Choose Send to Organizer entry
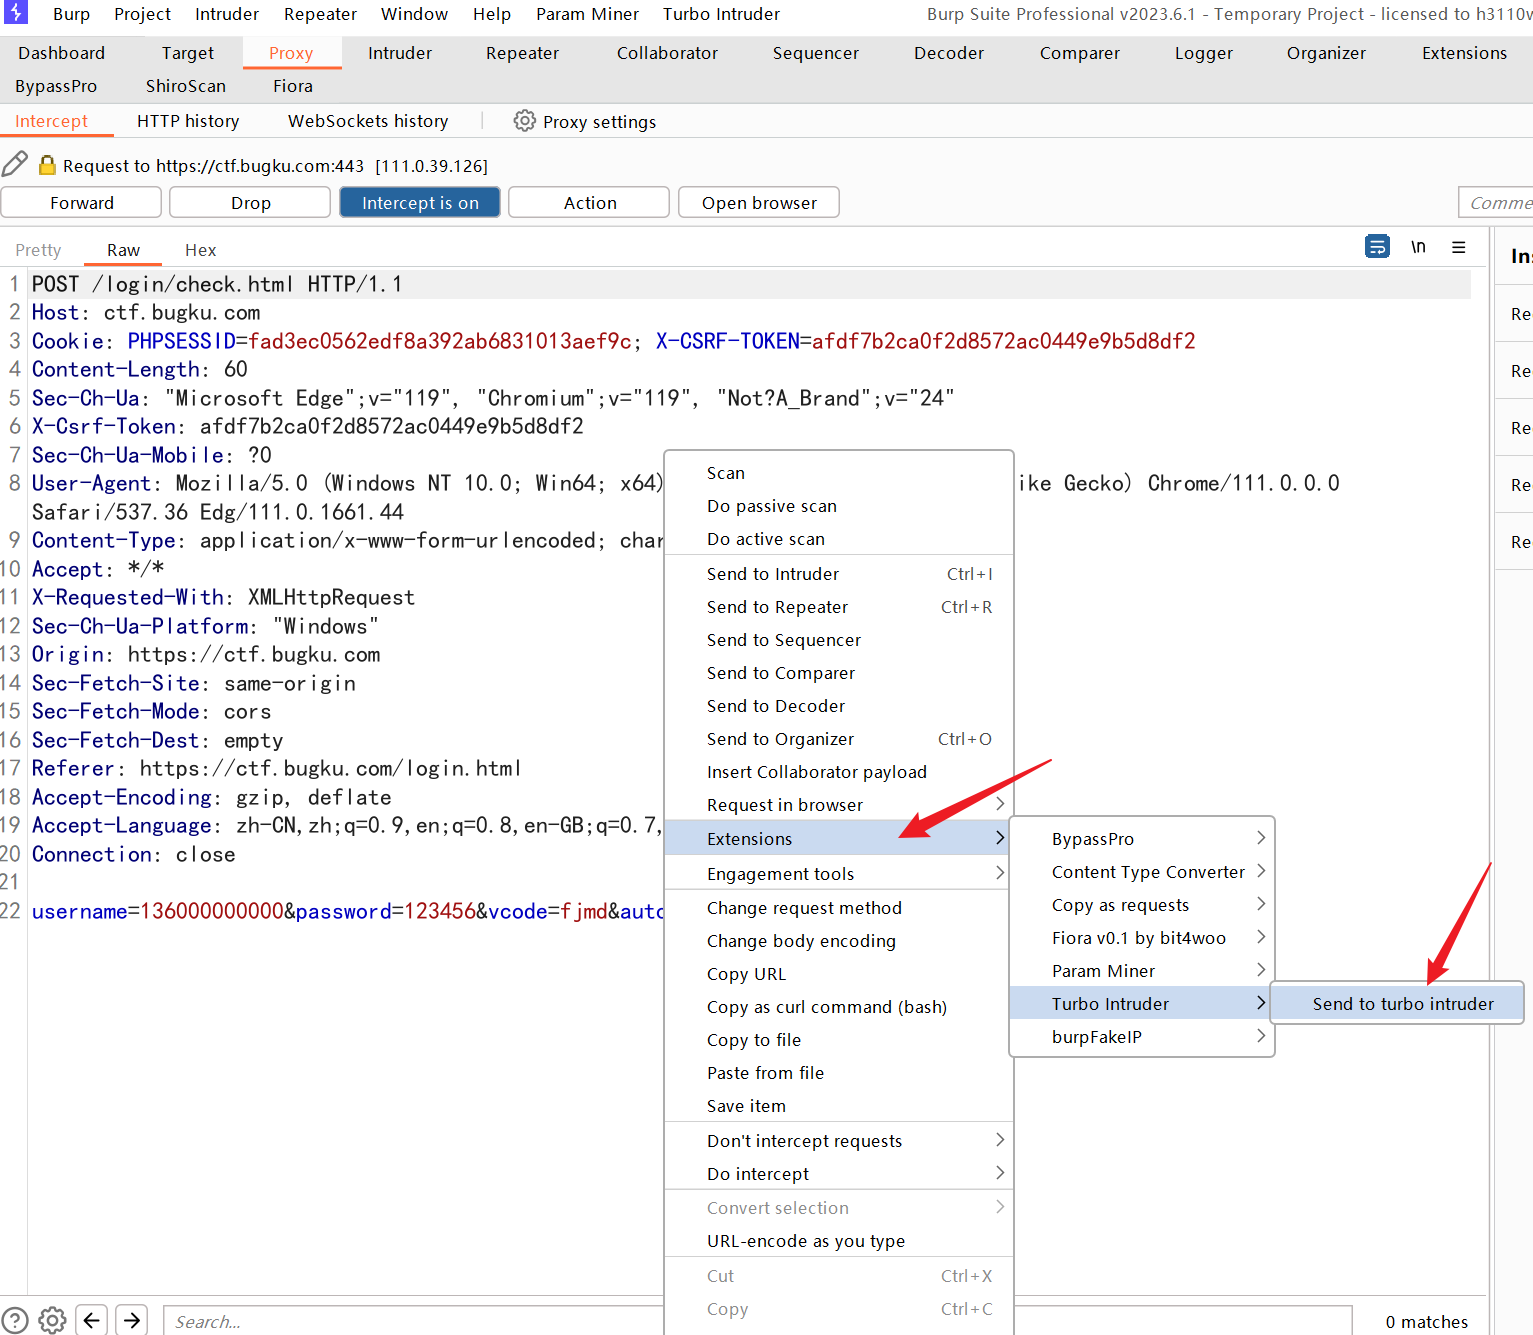The image size is (1533, 1335). point(838,738)
